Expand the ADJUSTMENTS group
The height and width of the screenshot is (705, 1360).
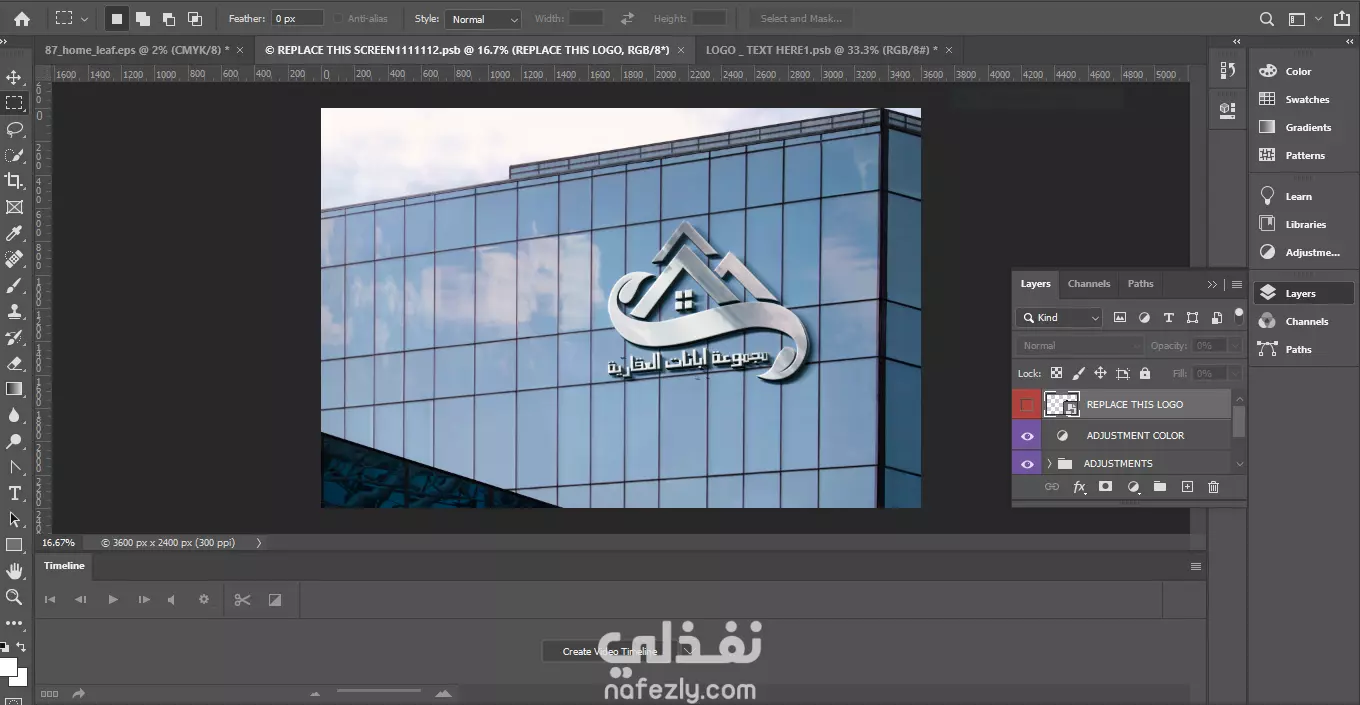[1049, 463]
